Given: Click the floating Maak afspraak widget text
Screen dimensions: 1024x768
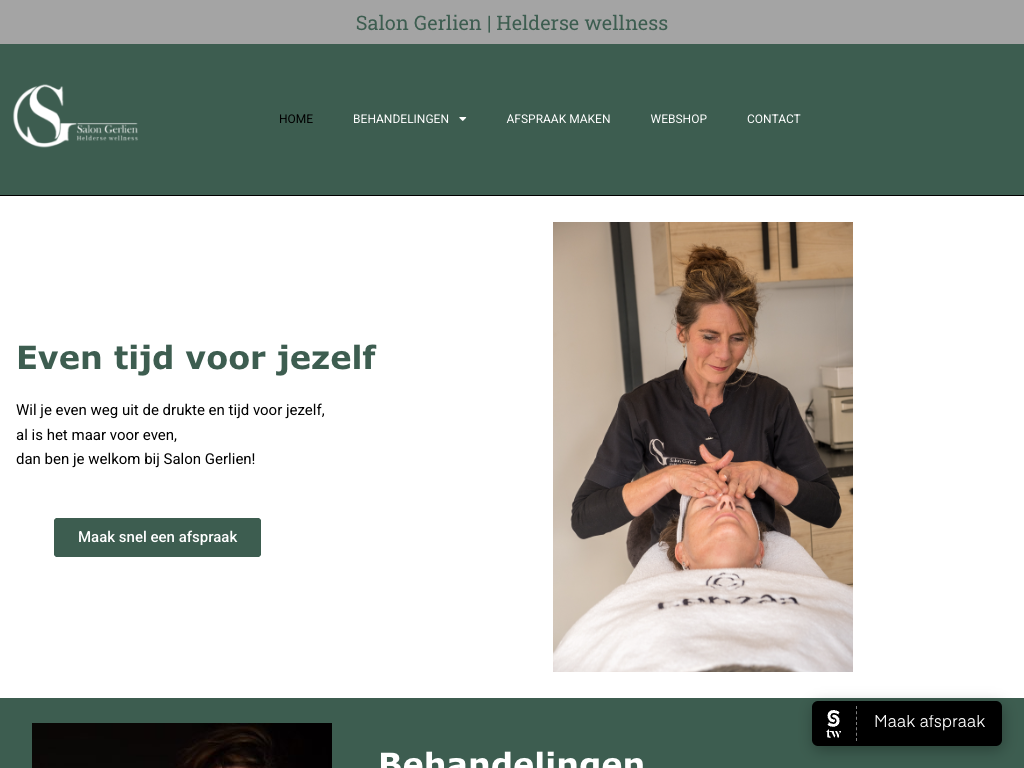Looking at the screenshot, I should tap(929, 722).
